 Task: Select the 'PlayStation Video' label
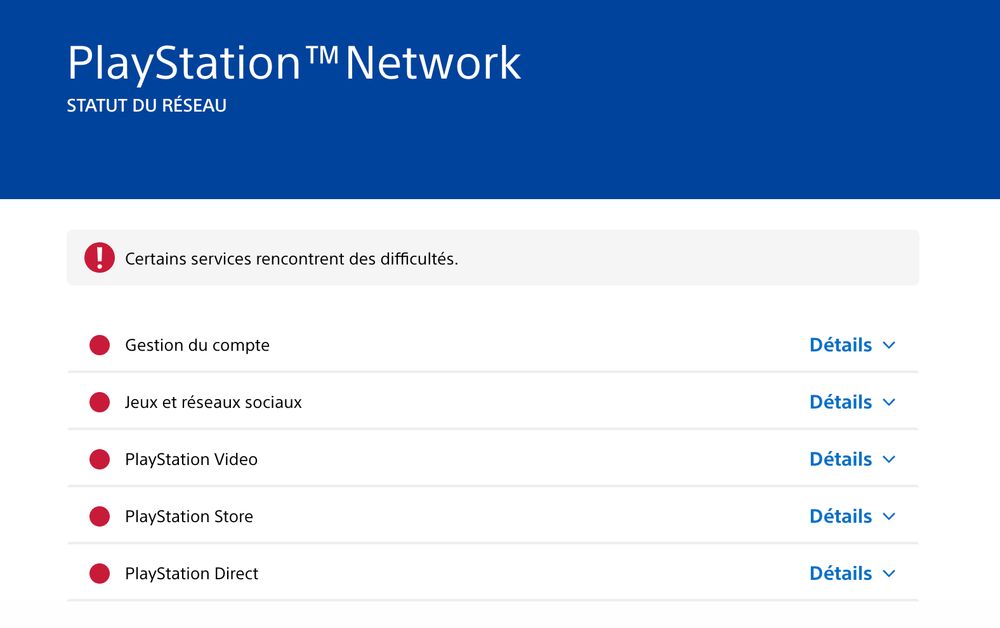[191, 460]
